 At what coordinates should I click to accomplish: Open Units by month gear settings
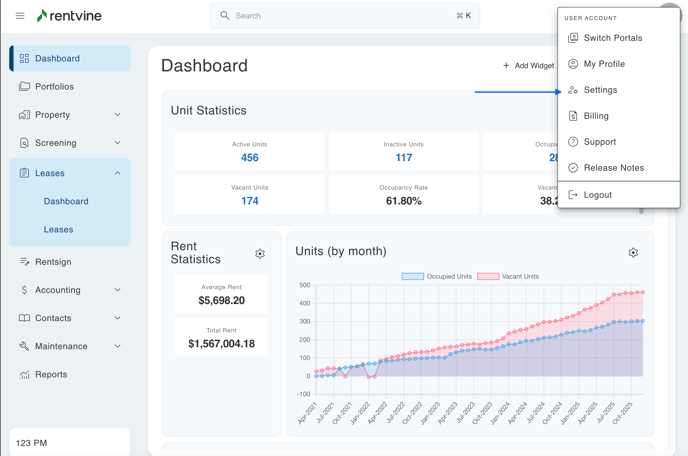tap(633, 253)
